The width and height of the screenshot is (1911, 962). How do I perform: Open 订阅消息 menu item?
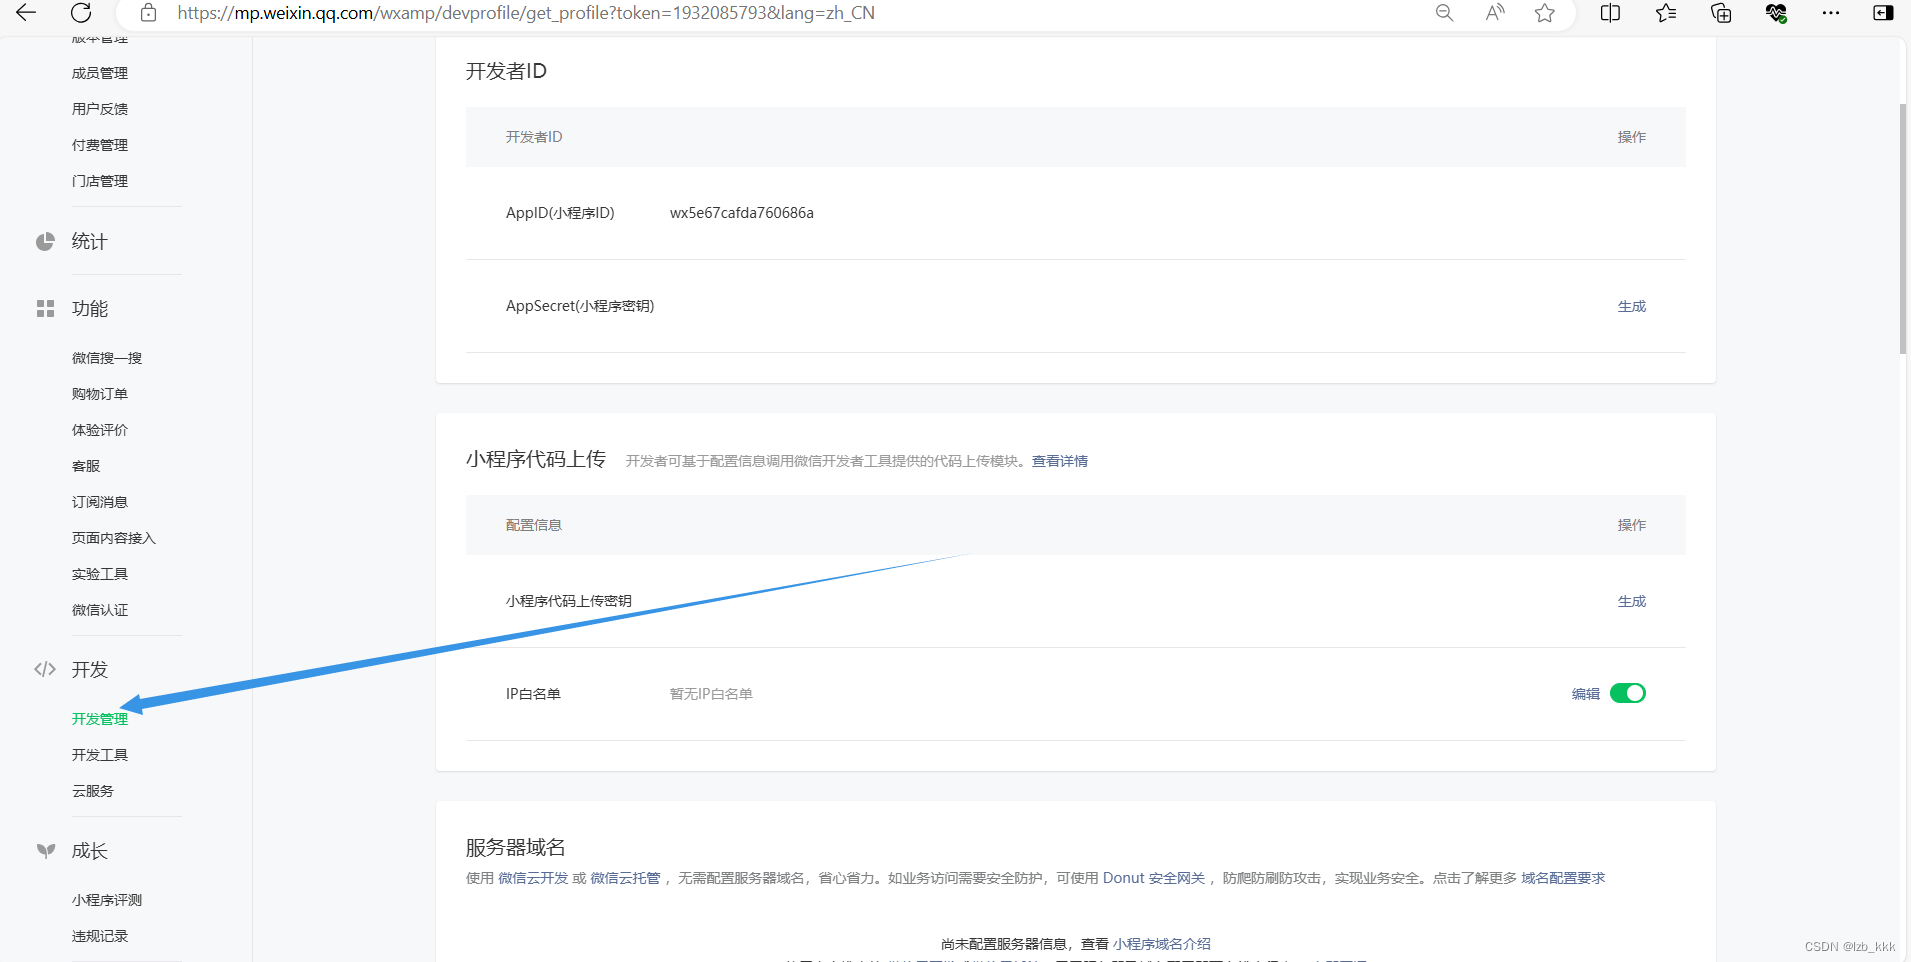(x=100, y=502)
